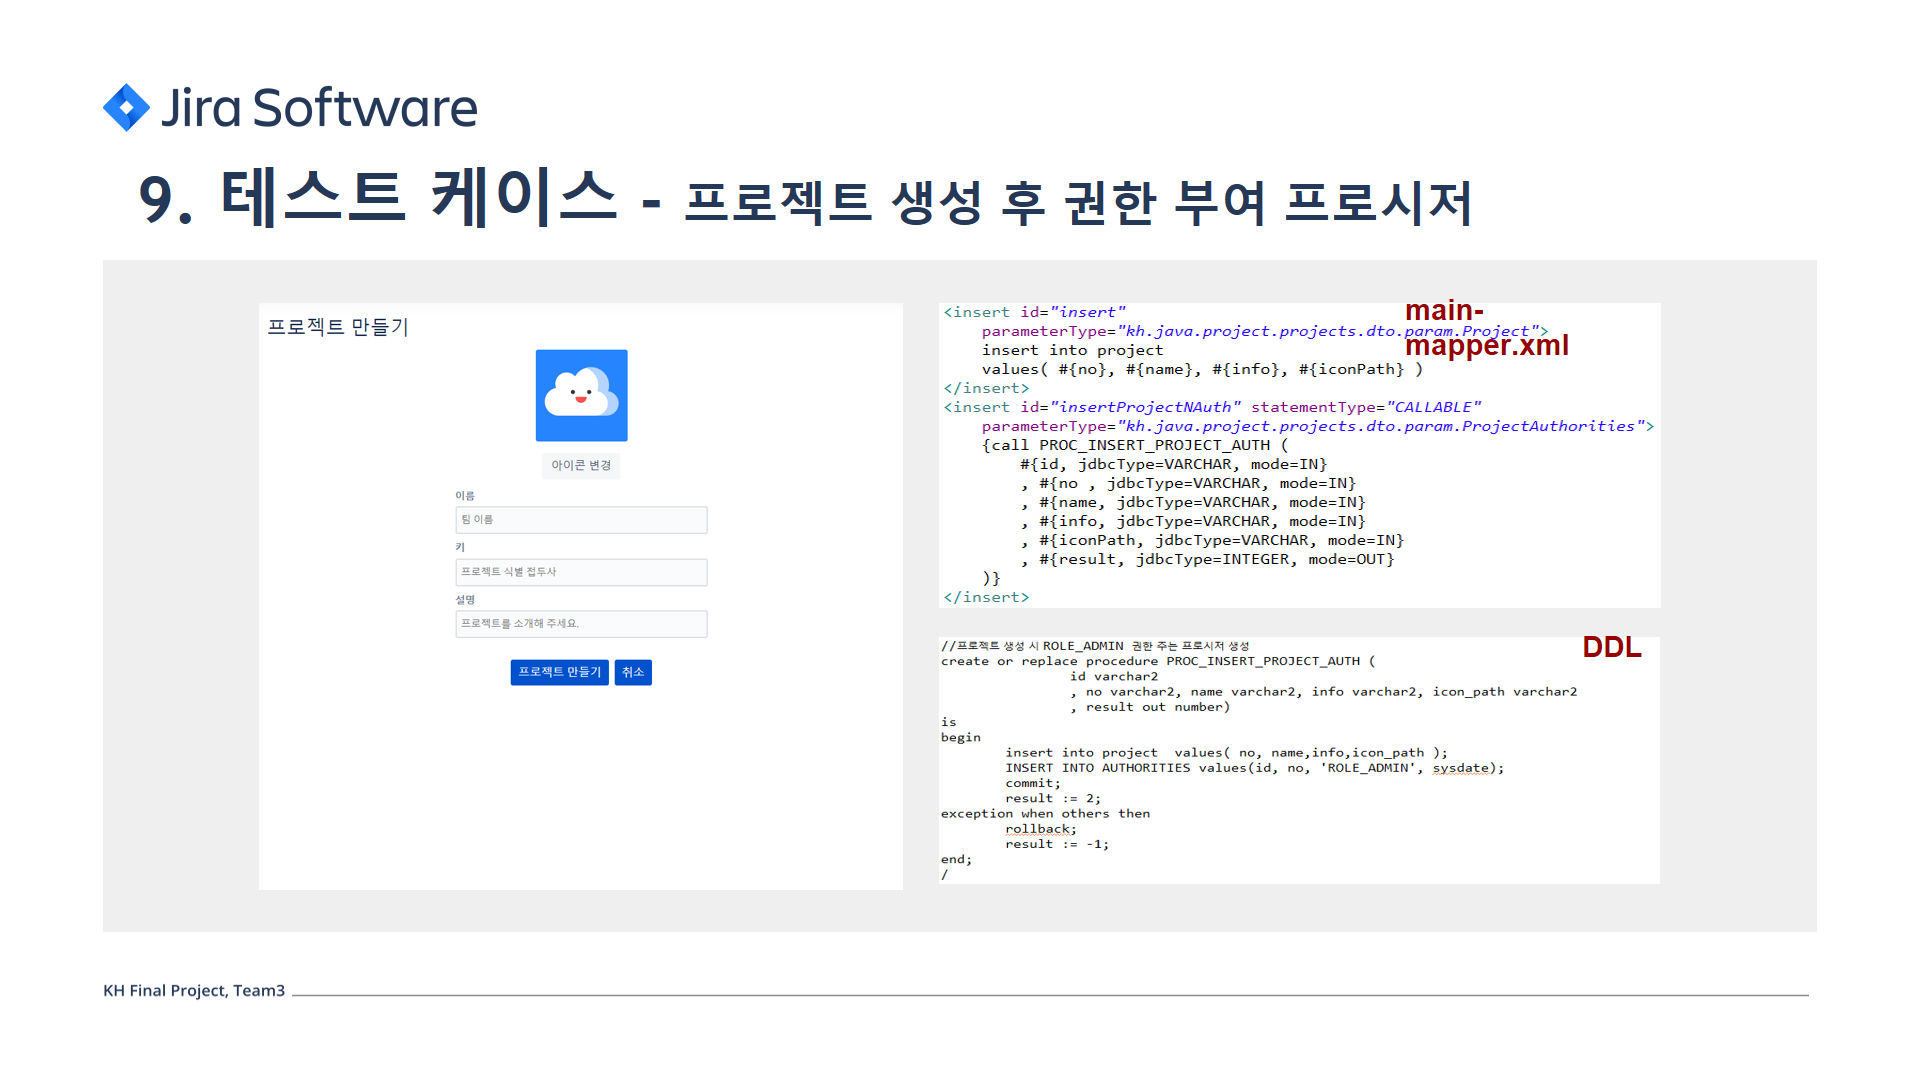Focus the 이름 input field (팀 이름)

(581, 520)
